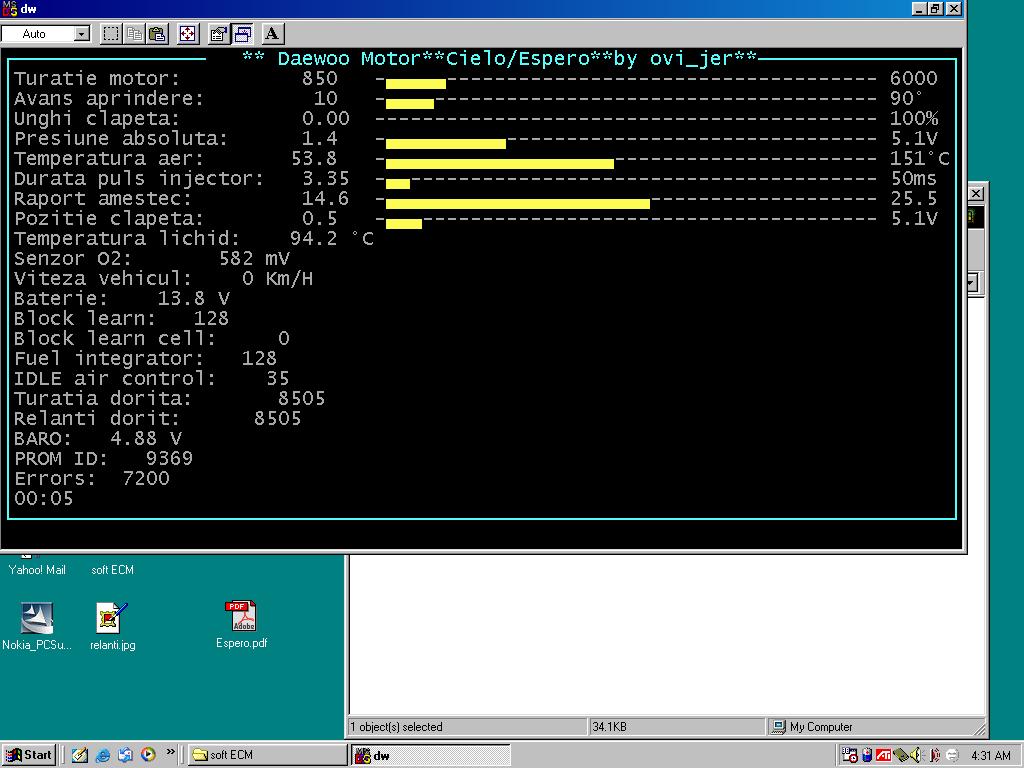
Task: Click the battery power tray icon
Action: coord(867,755)
